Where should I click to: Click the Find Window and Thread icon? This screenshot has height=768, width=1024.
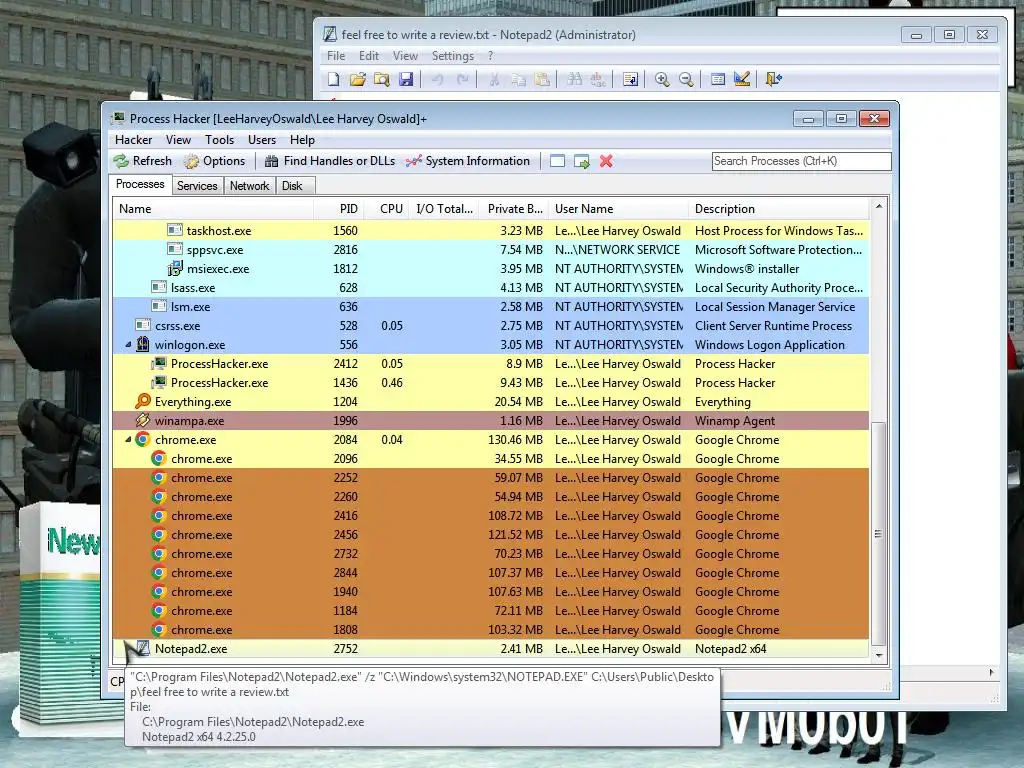[581, 161]
